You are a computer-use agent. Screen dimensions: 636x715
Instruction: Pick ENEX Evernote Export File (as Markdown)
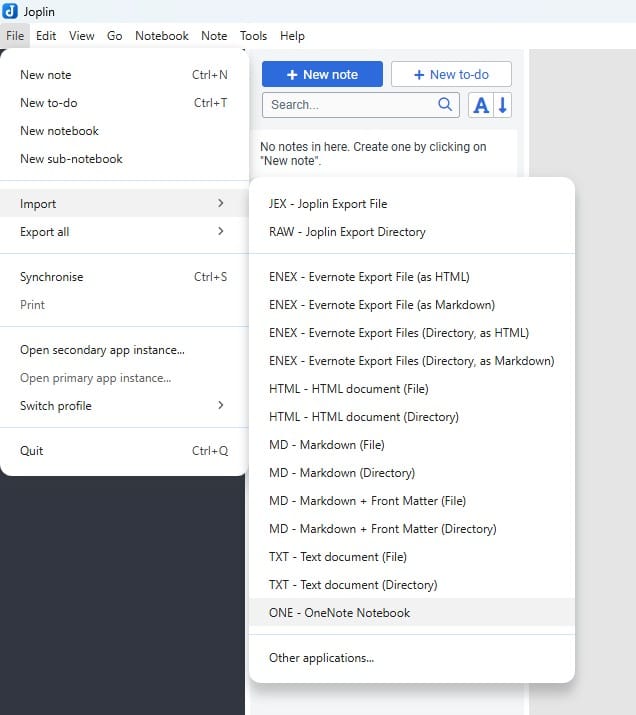point(381,305)
